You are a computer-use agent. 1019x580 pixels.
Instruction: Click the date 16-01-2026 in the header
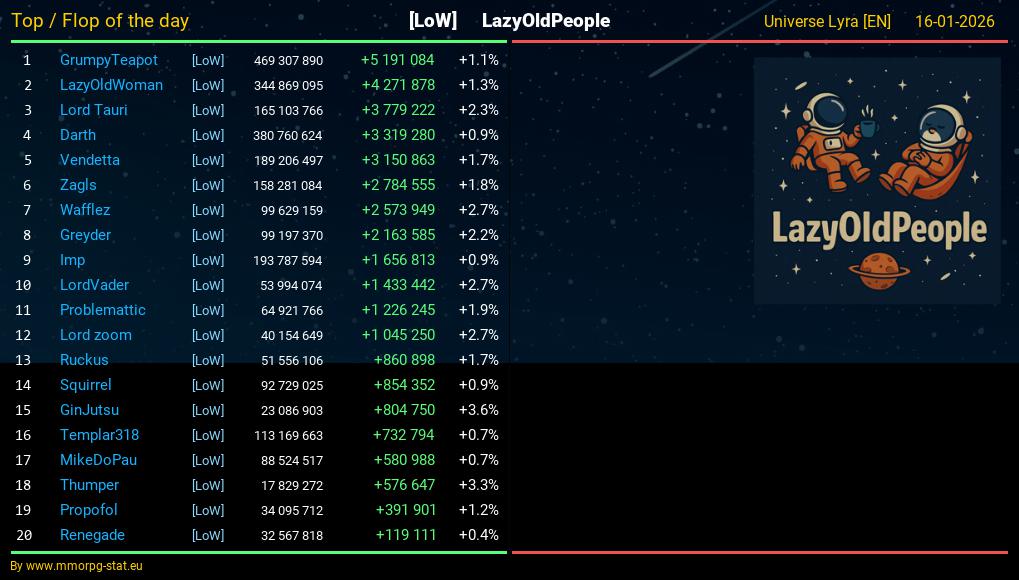coord(954,21)
